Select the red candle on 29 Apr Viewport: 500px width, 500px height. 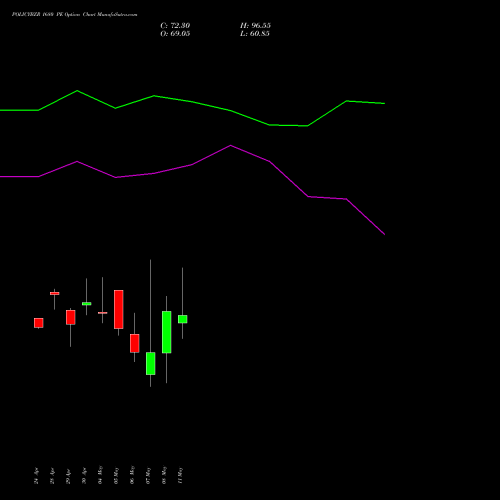pyautogui.click(x=71, y=317)
